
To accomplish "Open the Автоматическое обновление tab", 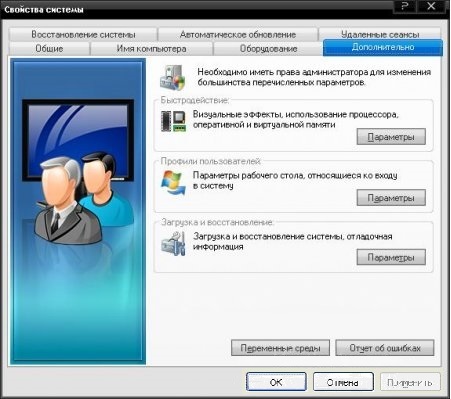I will point(238,34).
